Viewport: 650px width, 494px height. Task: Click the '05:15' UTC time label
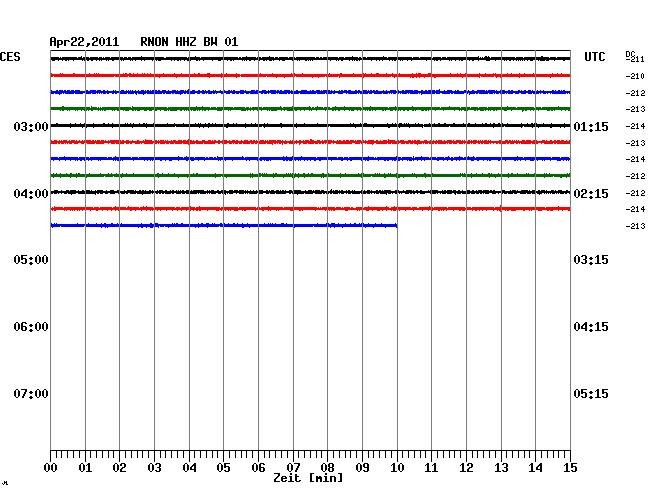coord(591,393)
